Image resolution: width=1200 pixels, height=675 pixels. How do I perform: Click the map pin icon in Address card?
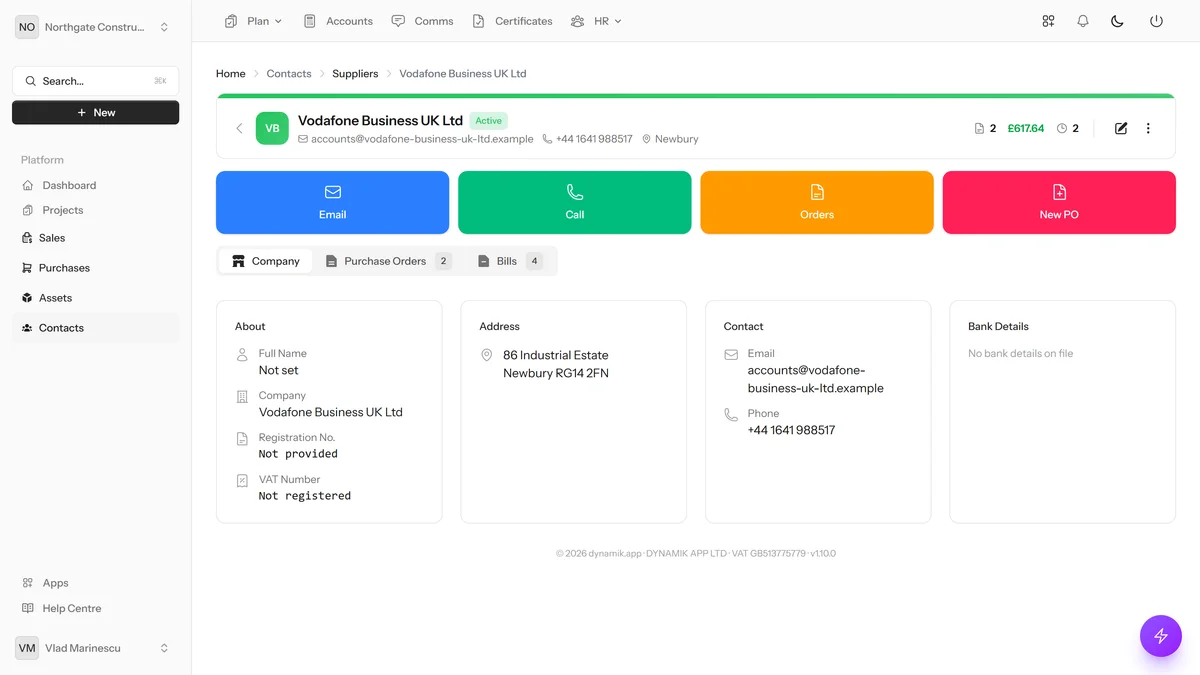coord(487,355)
